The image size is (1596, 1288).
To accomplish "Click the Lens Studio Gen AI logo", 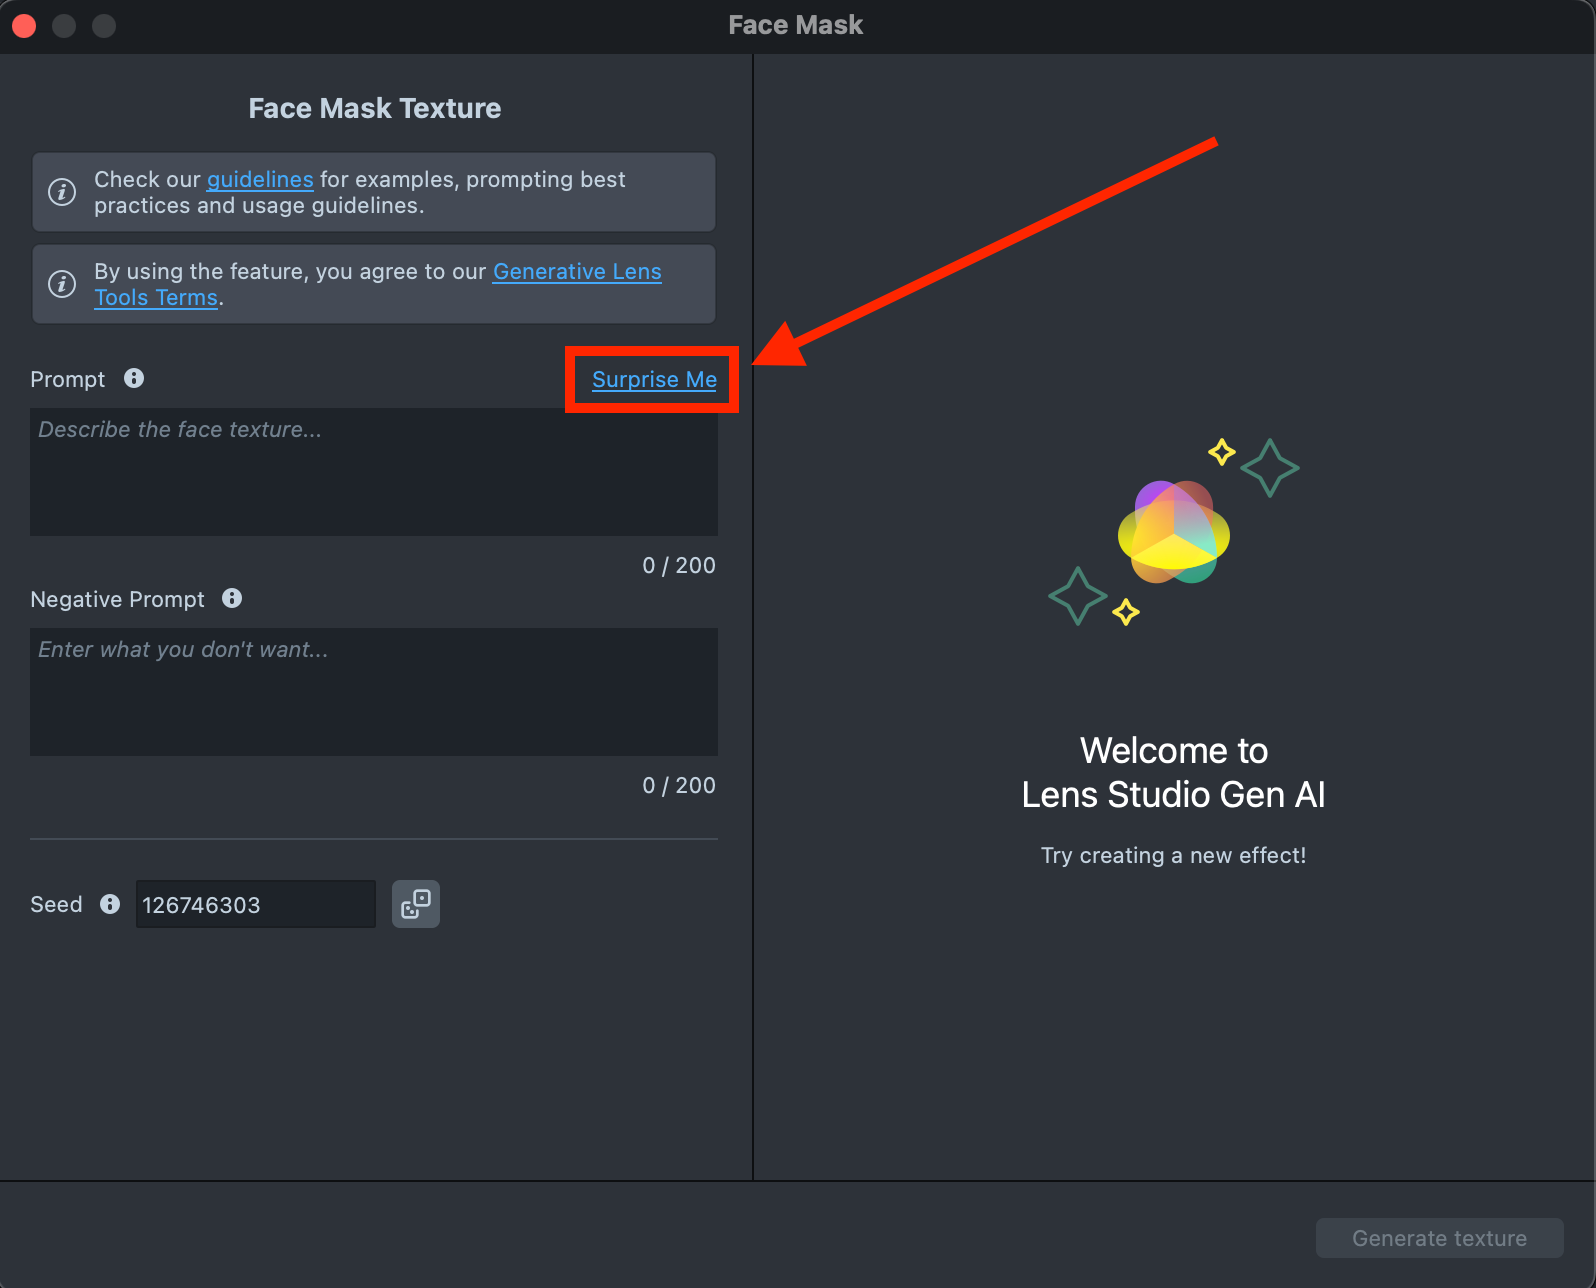I will pyautogui.click(x=1174, y=532).
